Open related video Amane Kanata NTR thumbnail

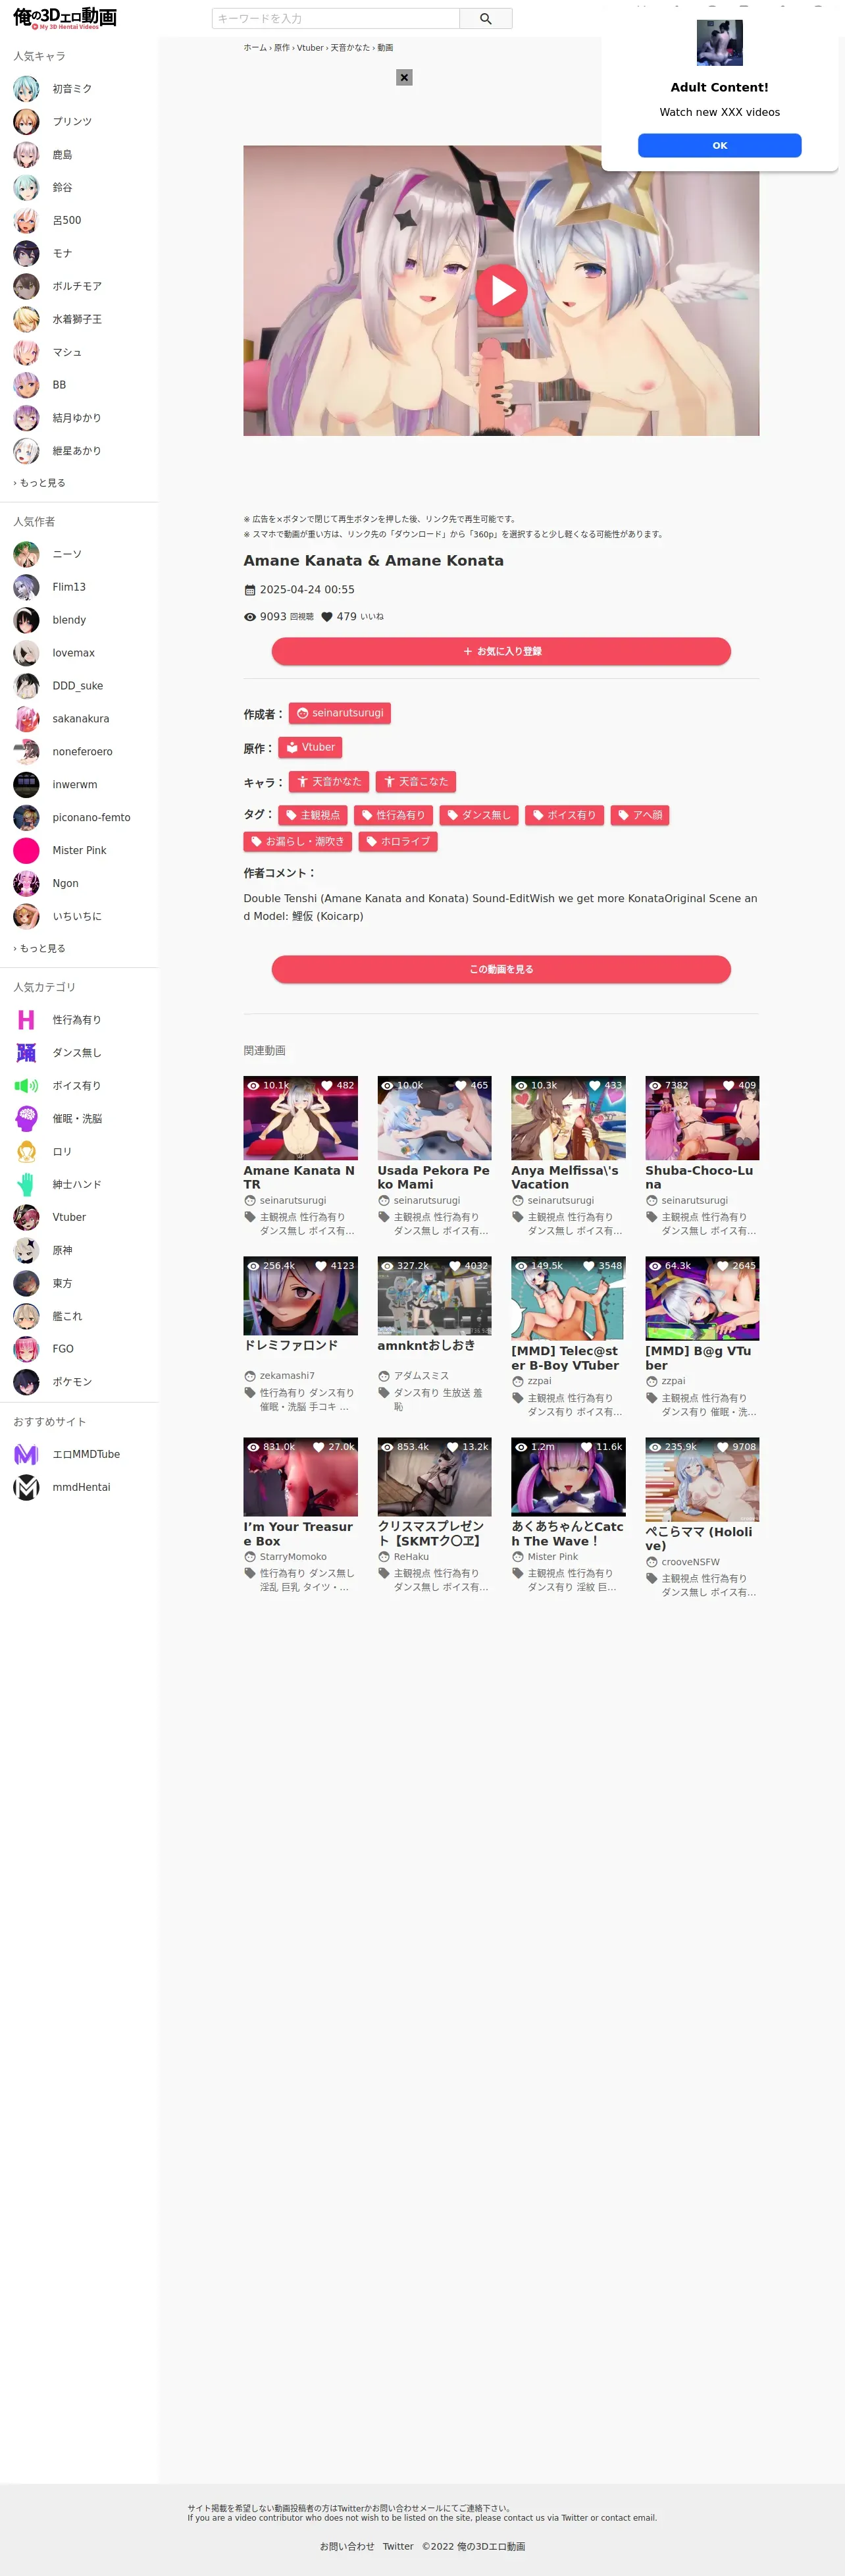click(x=300, y=1118)
